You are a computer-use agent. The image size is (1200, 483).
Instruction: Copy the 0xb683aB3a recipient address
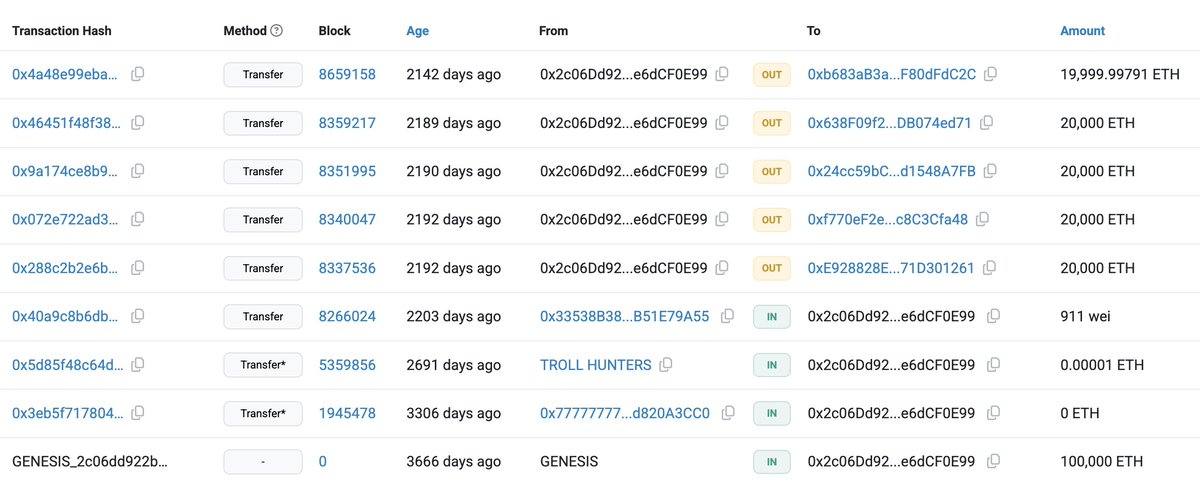[990, 74]
